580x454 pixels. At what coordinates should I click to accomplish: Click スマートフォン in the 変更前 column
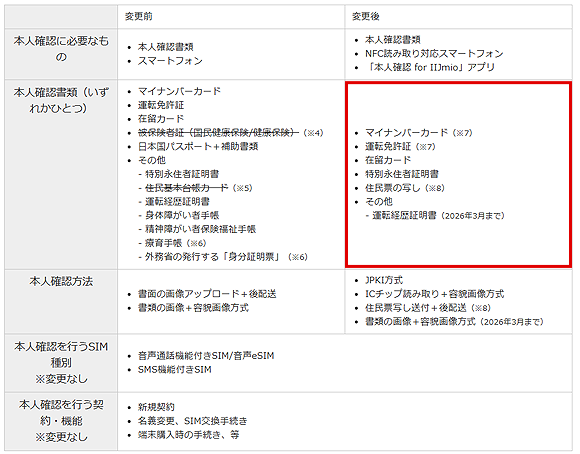[x=170, y=61]
